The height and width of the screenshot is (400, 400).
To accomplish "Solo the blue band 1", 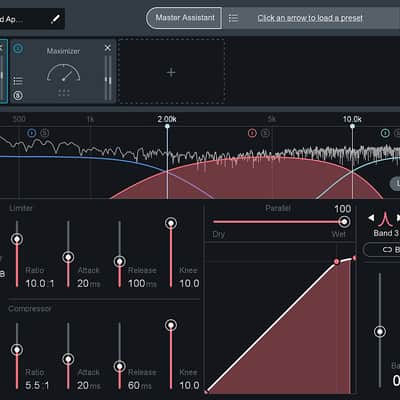I will pos(45,133).
